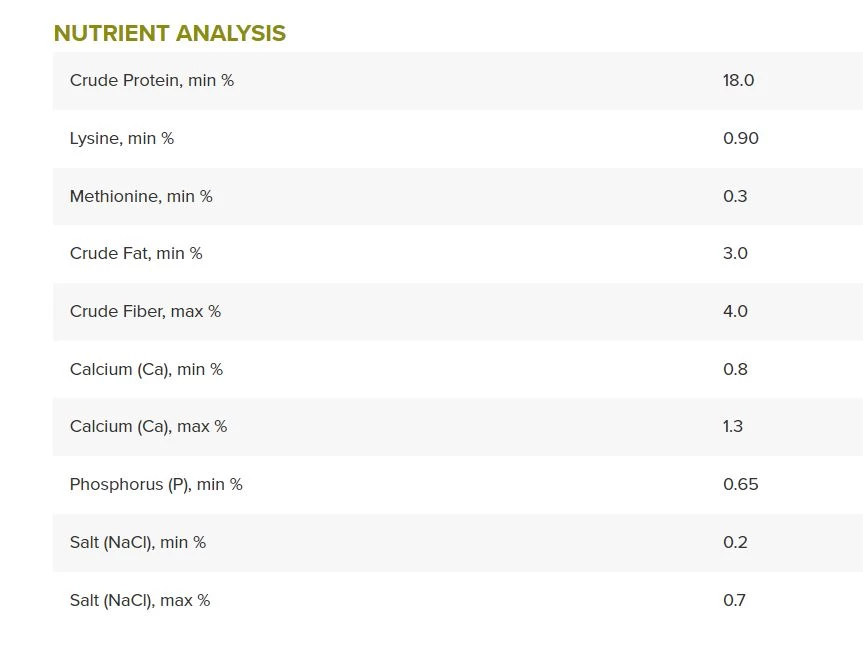The width and height of the screenshot is (863, 652).
Task: Click the 0.8 calcium minimum value
Action: pyautogui.click(x=735, y=369)
